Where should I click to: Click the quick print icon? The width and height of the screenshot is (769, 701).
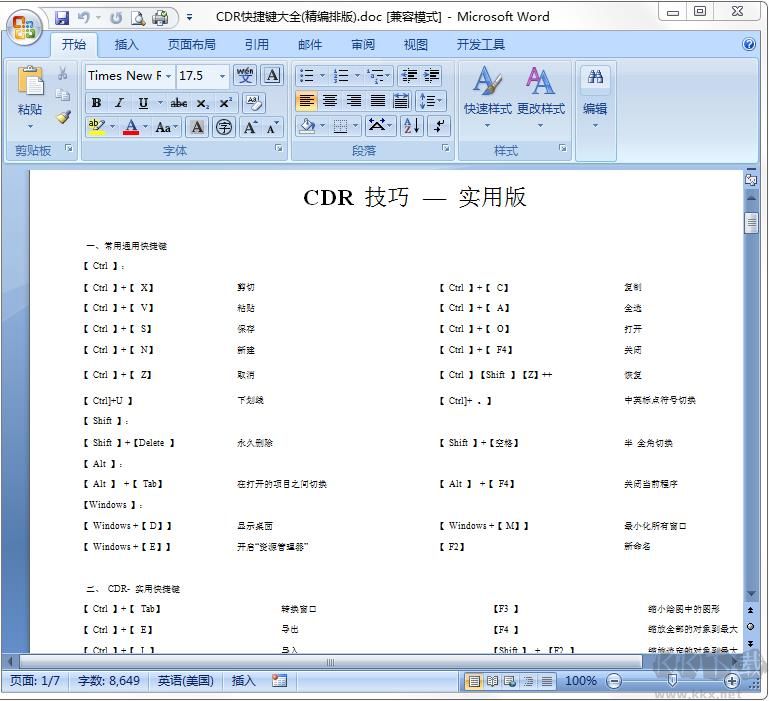(160, 18)
